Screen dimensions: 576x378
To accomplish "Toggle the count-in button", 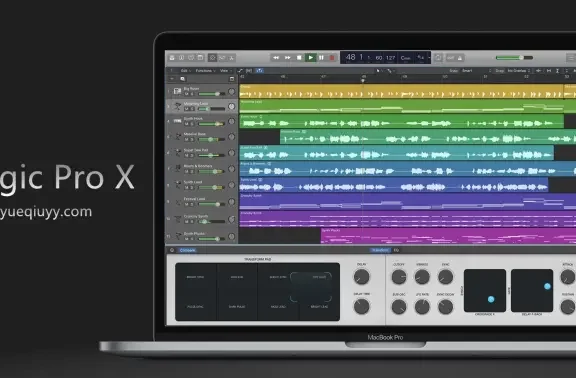I will tap(451, 58).
